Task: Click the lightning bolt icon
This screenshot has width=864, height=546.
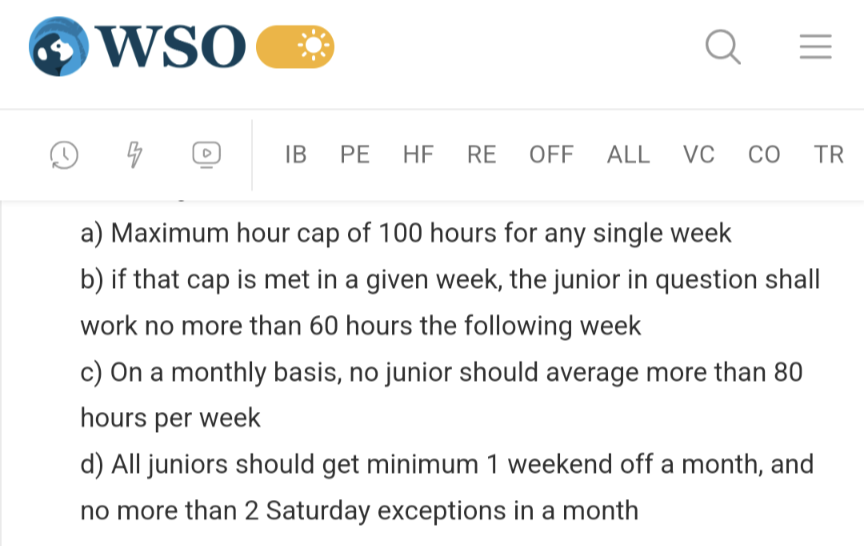Action: click(133, 154)
